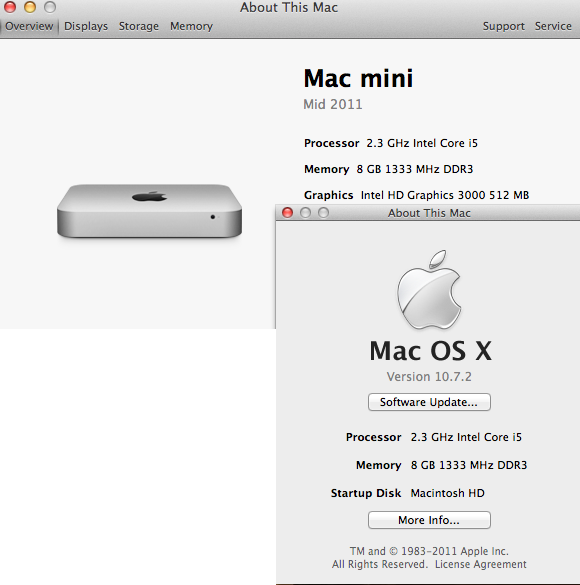
Task: Click the More Info... button
Action: tap(429, 520)
